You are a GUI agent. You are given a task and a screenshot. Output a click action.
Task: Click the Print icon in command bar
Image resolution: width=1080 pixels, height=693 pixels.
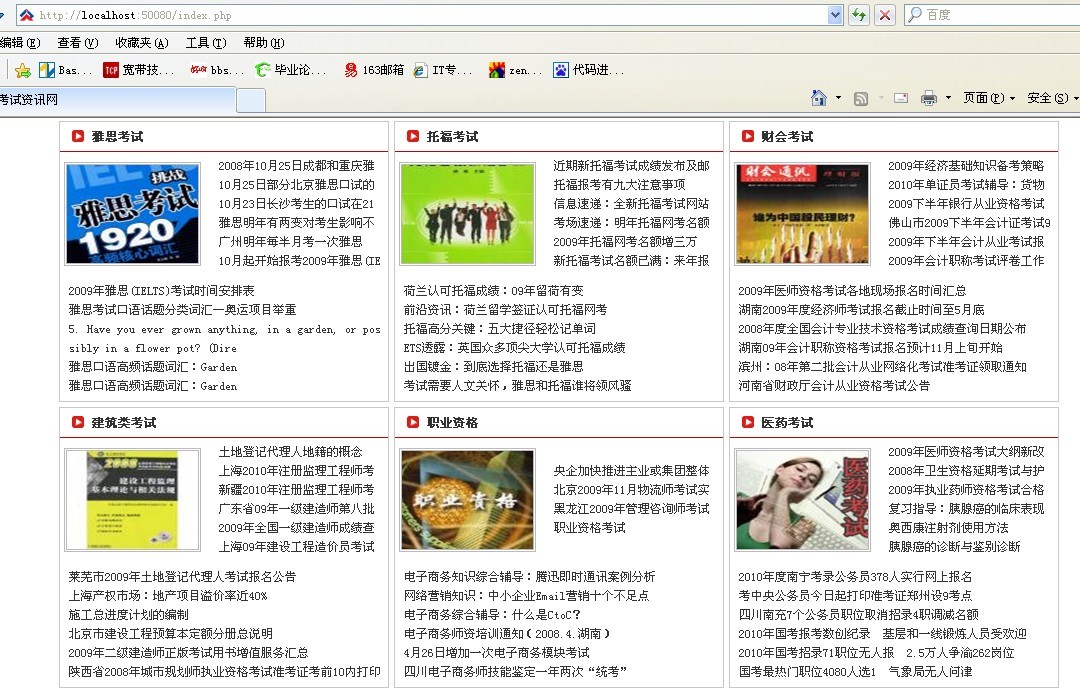click(929, 98)
